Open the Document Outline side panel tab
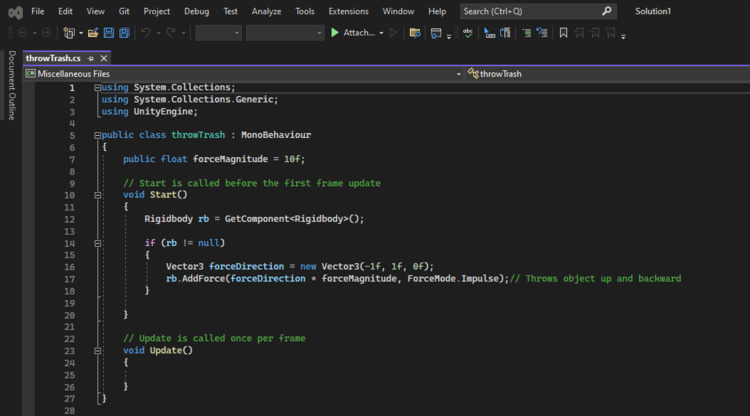The width and height of the screenshot is (750, 416). click(11, 85)
